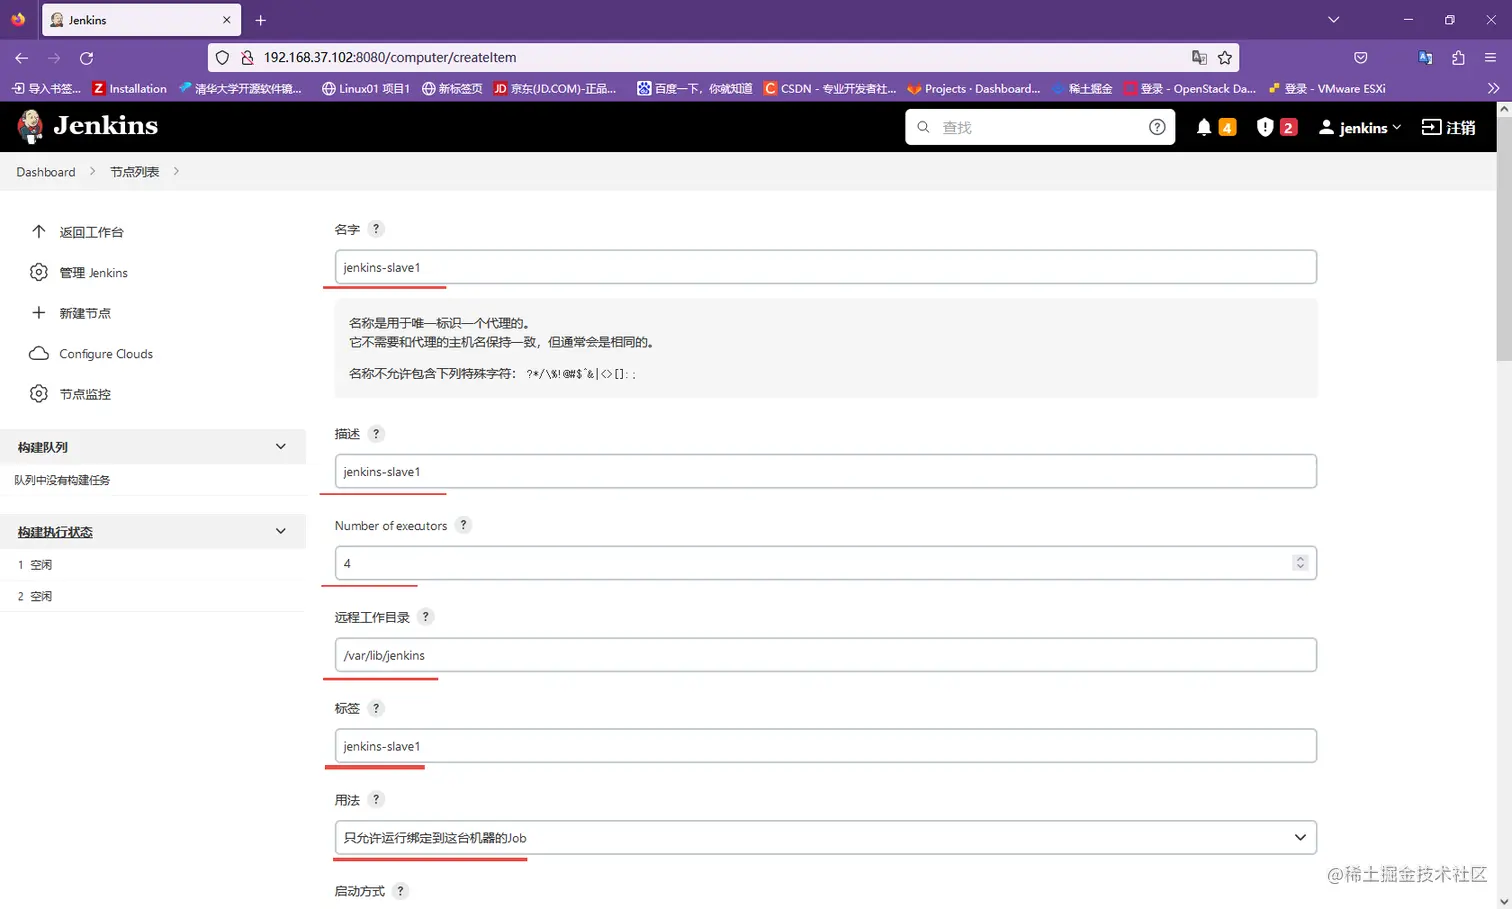Viewport: 1512px width, 909px height.
Task: Click the address bar URL
Action: point(390,58)
